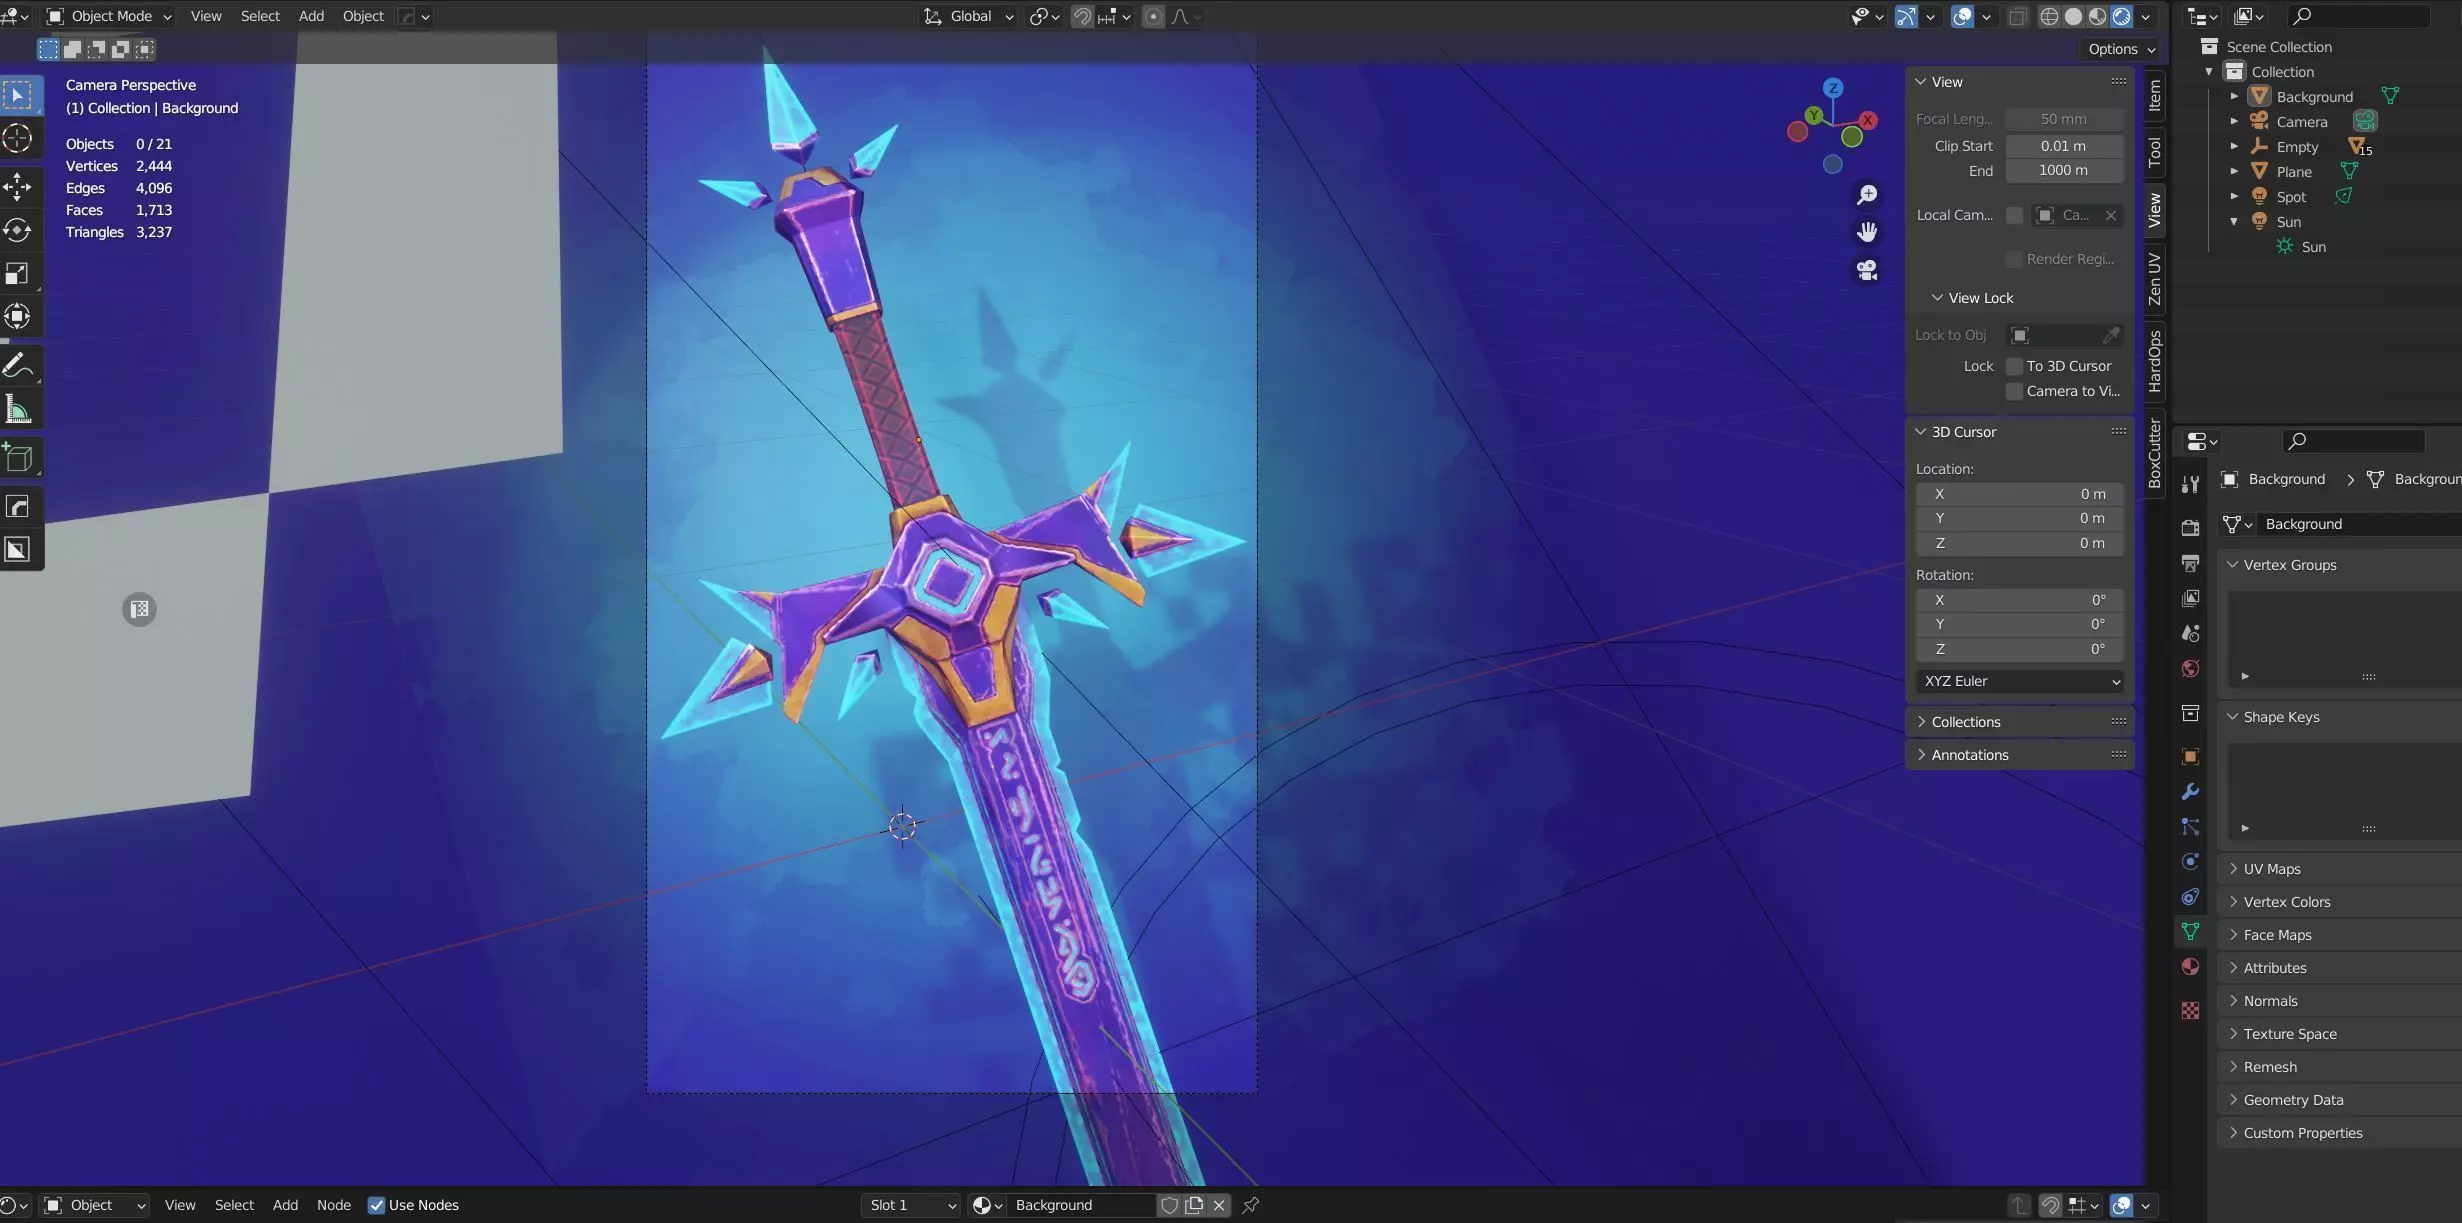The image size is (2462, 1223).
Task: Open the XYZ Euler rotation mode dropdown
Action: (x=2019, y=681)
